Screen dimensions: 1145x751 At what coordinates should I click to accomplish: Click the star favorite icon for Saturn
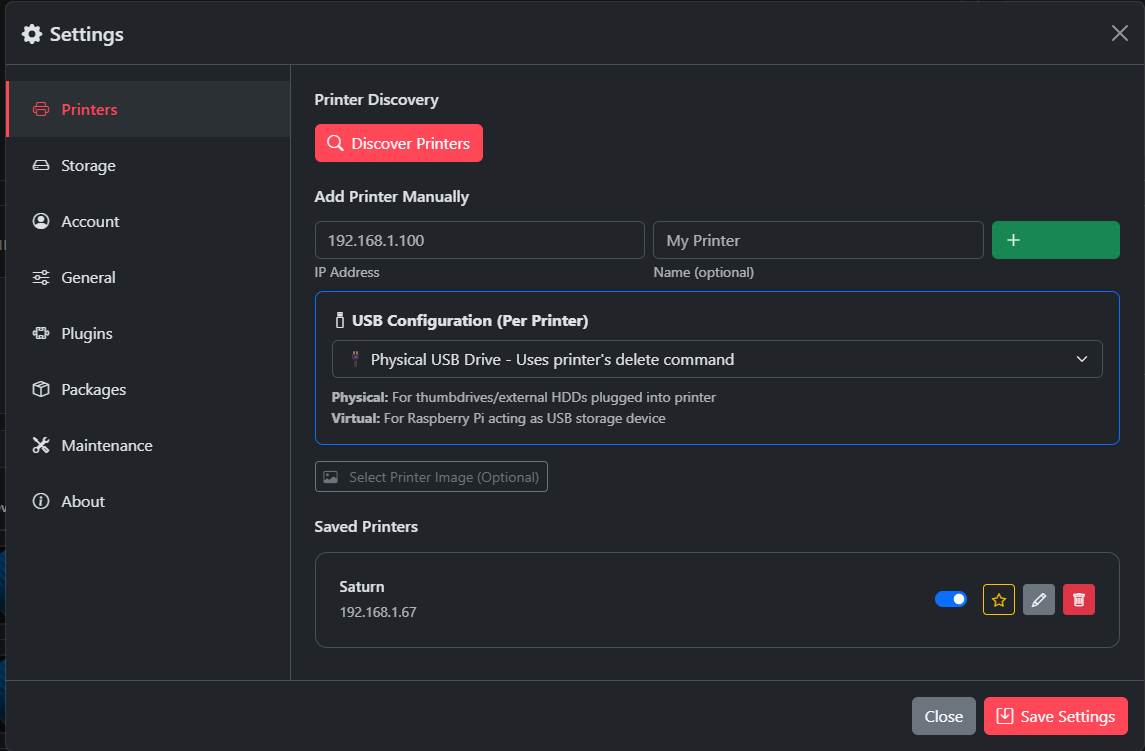point(999,600)
